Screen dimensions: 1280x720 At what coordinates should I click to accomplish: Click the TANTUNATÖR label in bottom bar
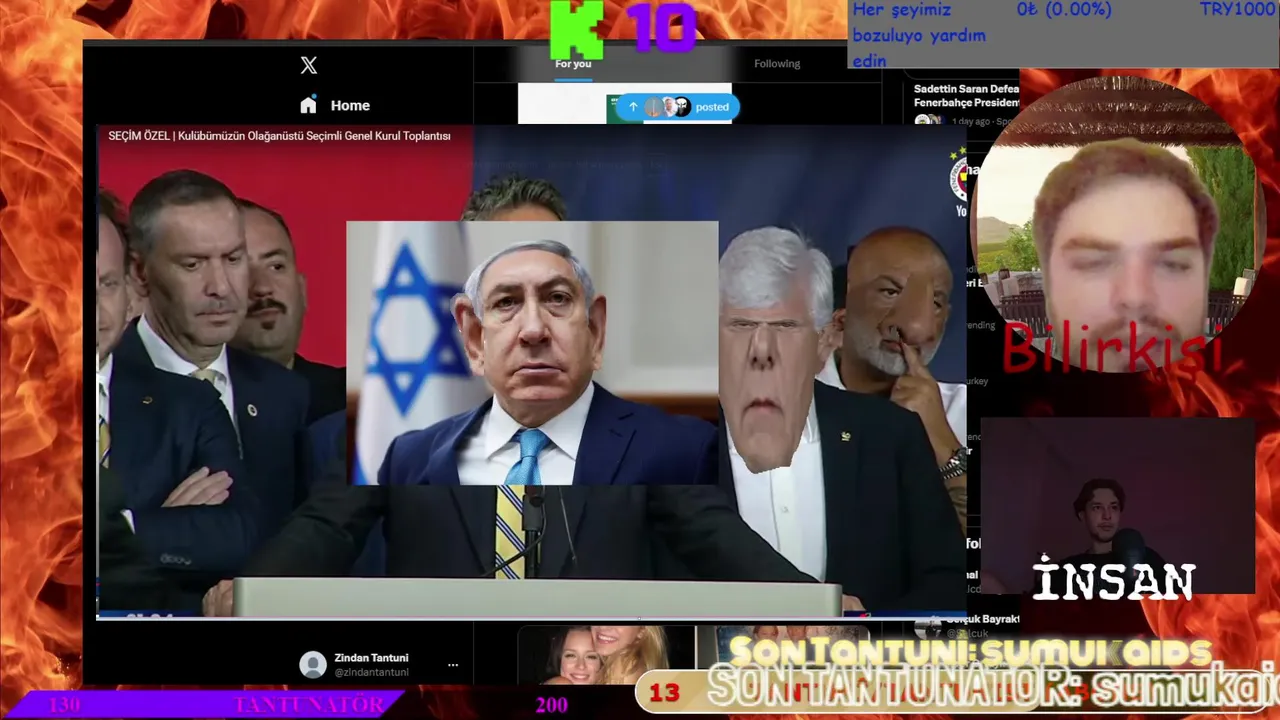(308, 705)
